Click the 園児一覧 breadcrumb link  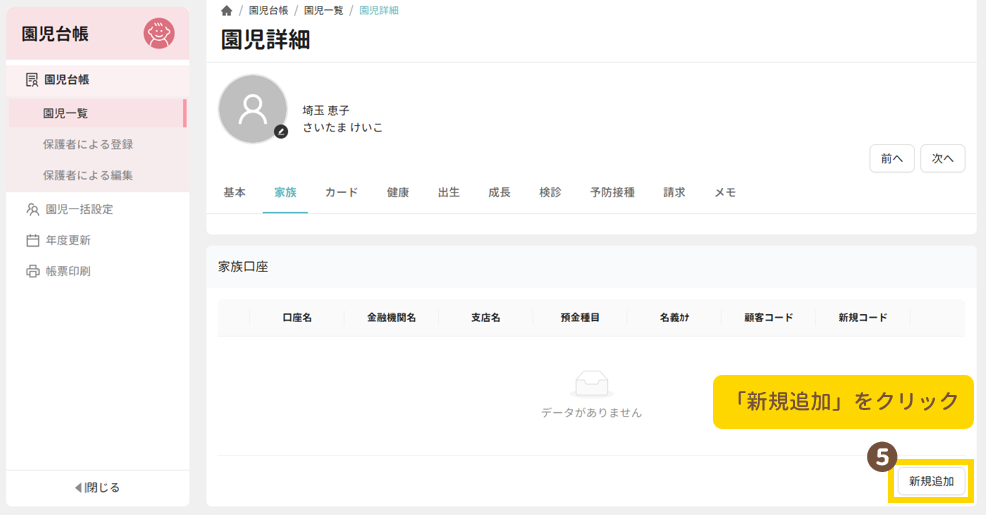[323, 10]
